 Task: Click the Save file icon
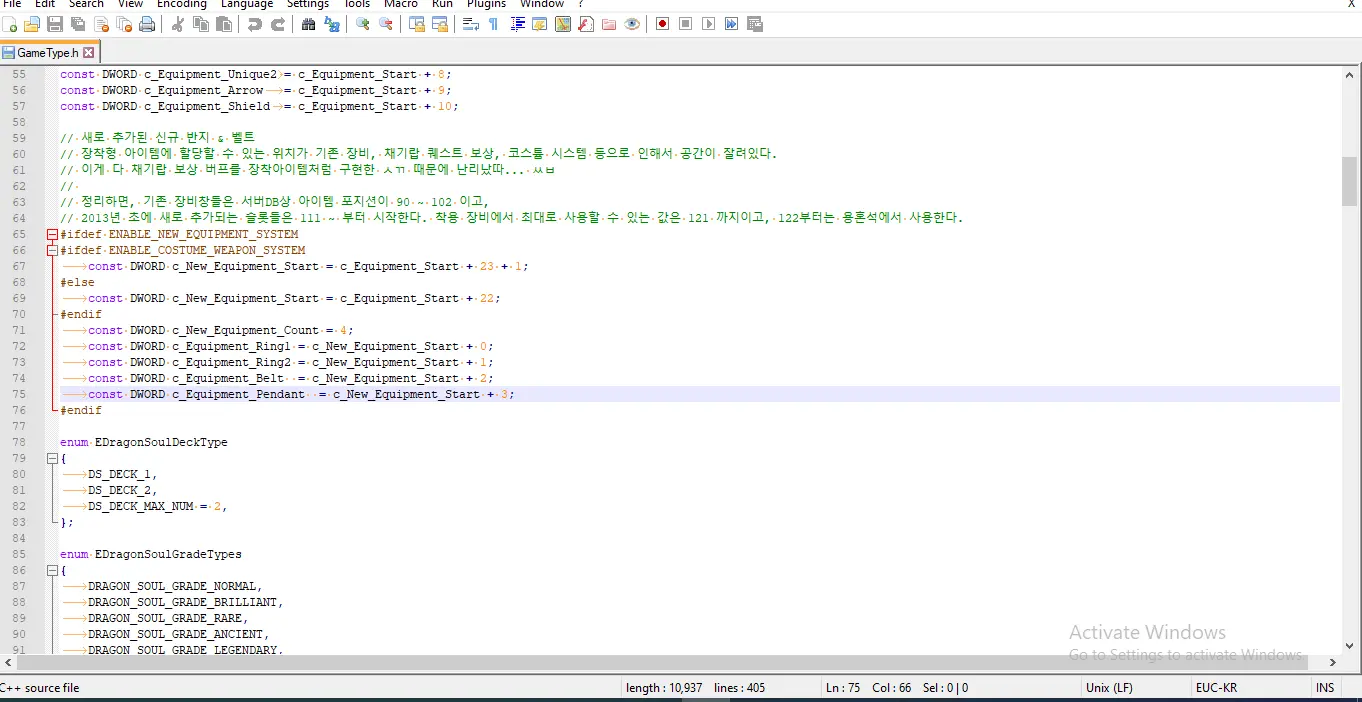point(55,24)
